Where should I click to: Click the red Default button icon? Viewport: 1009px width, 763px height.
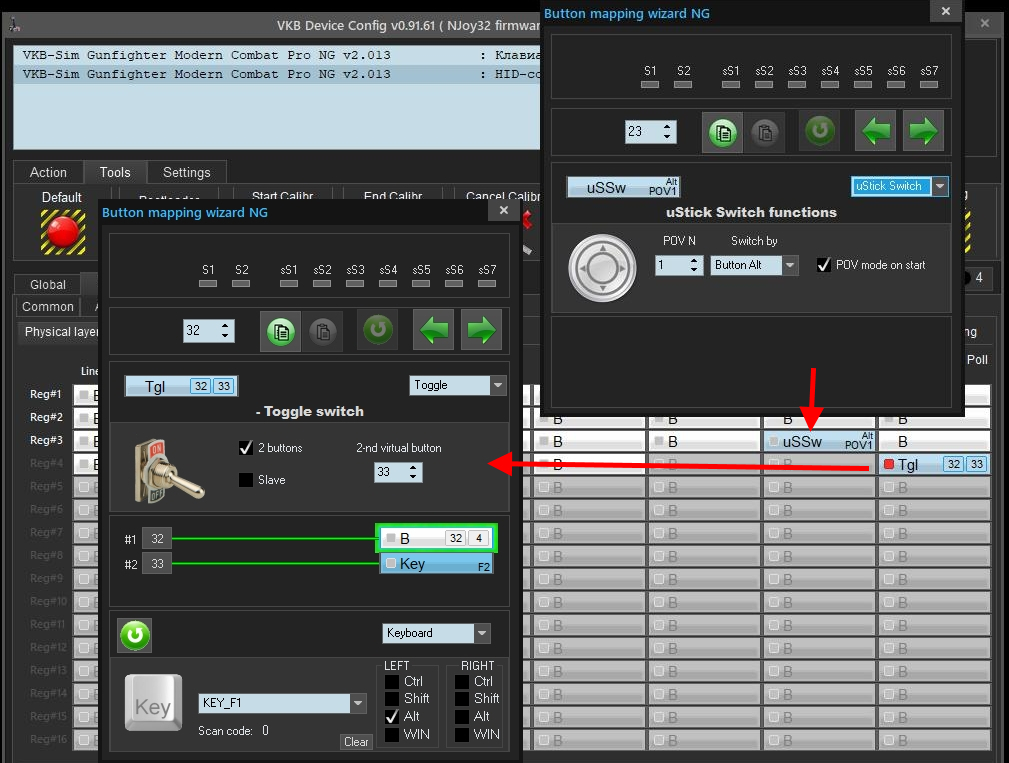click(63, 232)
